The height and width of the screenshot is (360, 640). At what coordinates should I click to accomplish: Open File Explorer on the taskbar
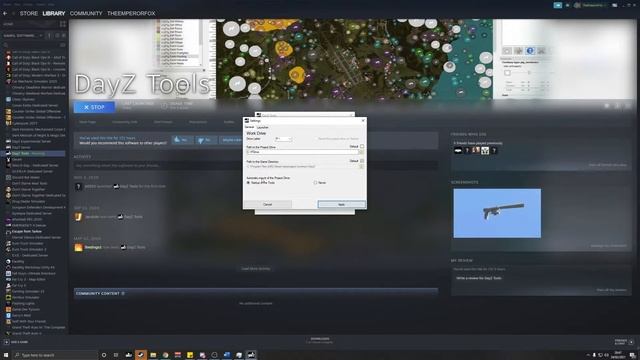(153, 355)
